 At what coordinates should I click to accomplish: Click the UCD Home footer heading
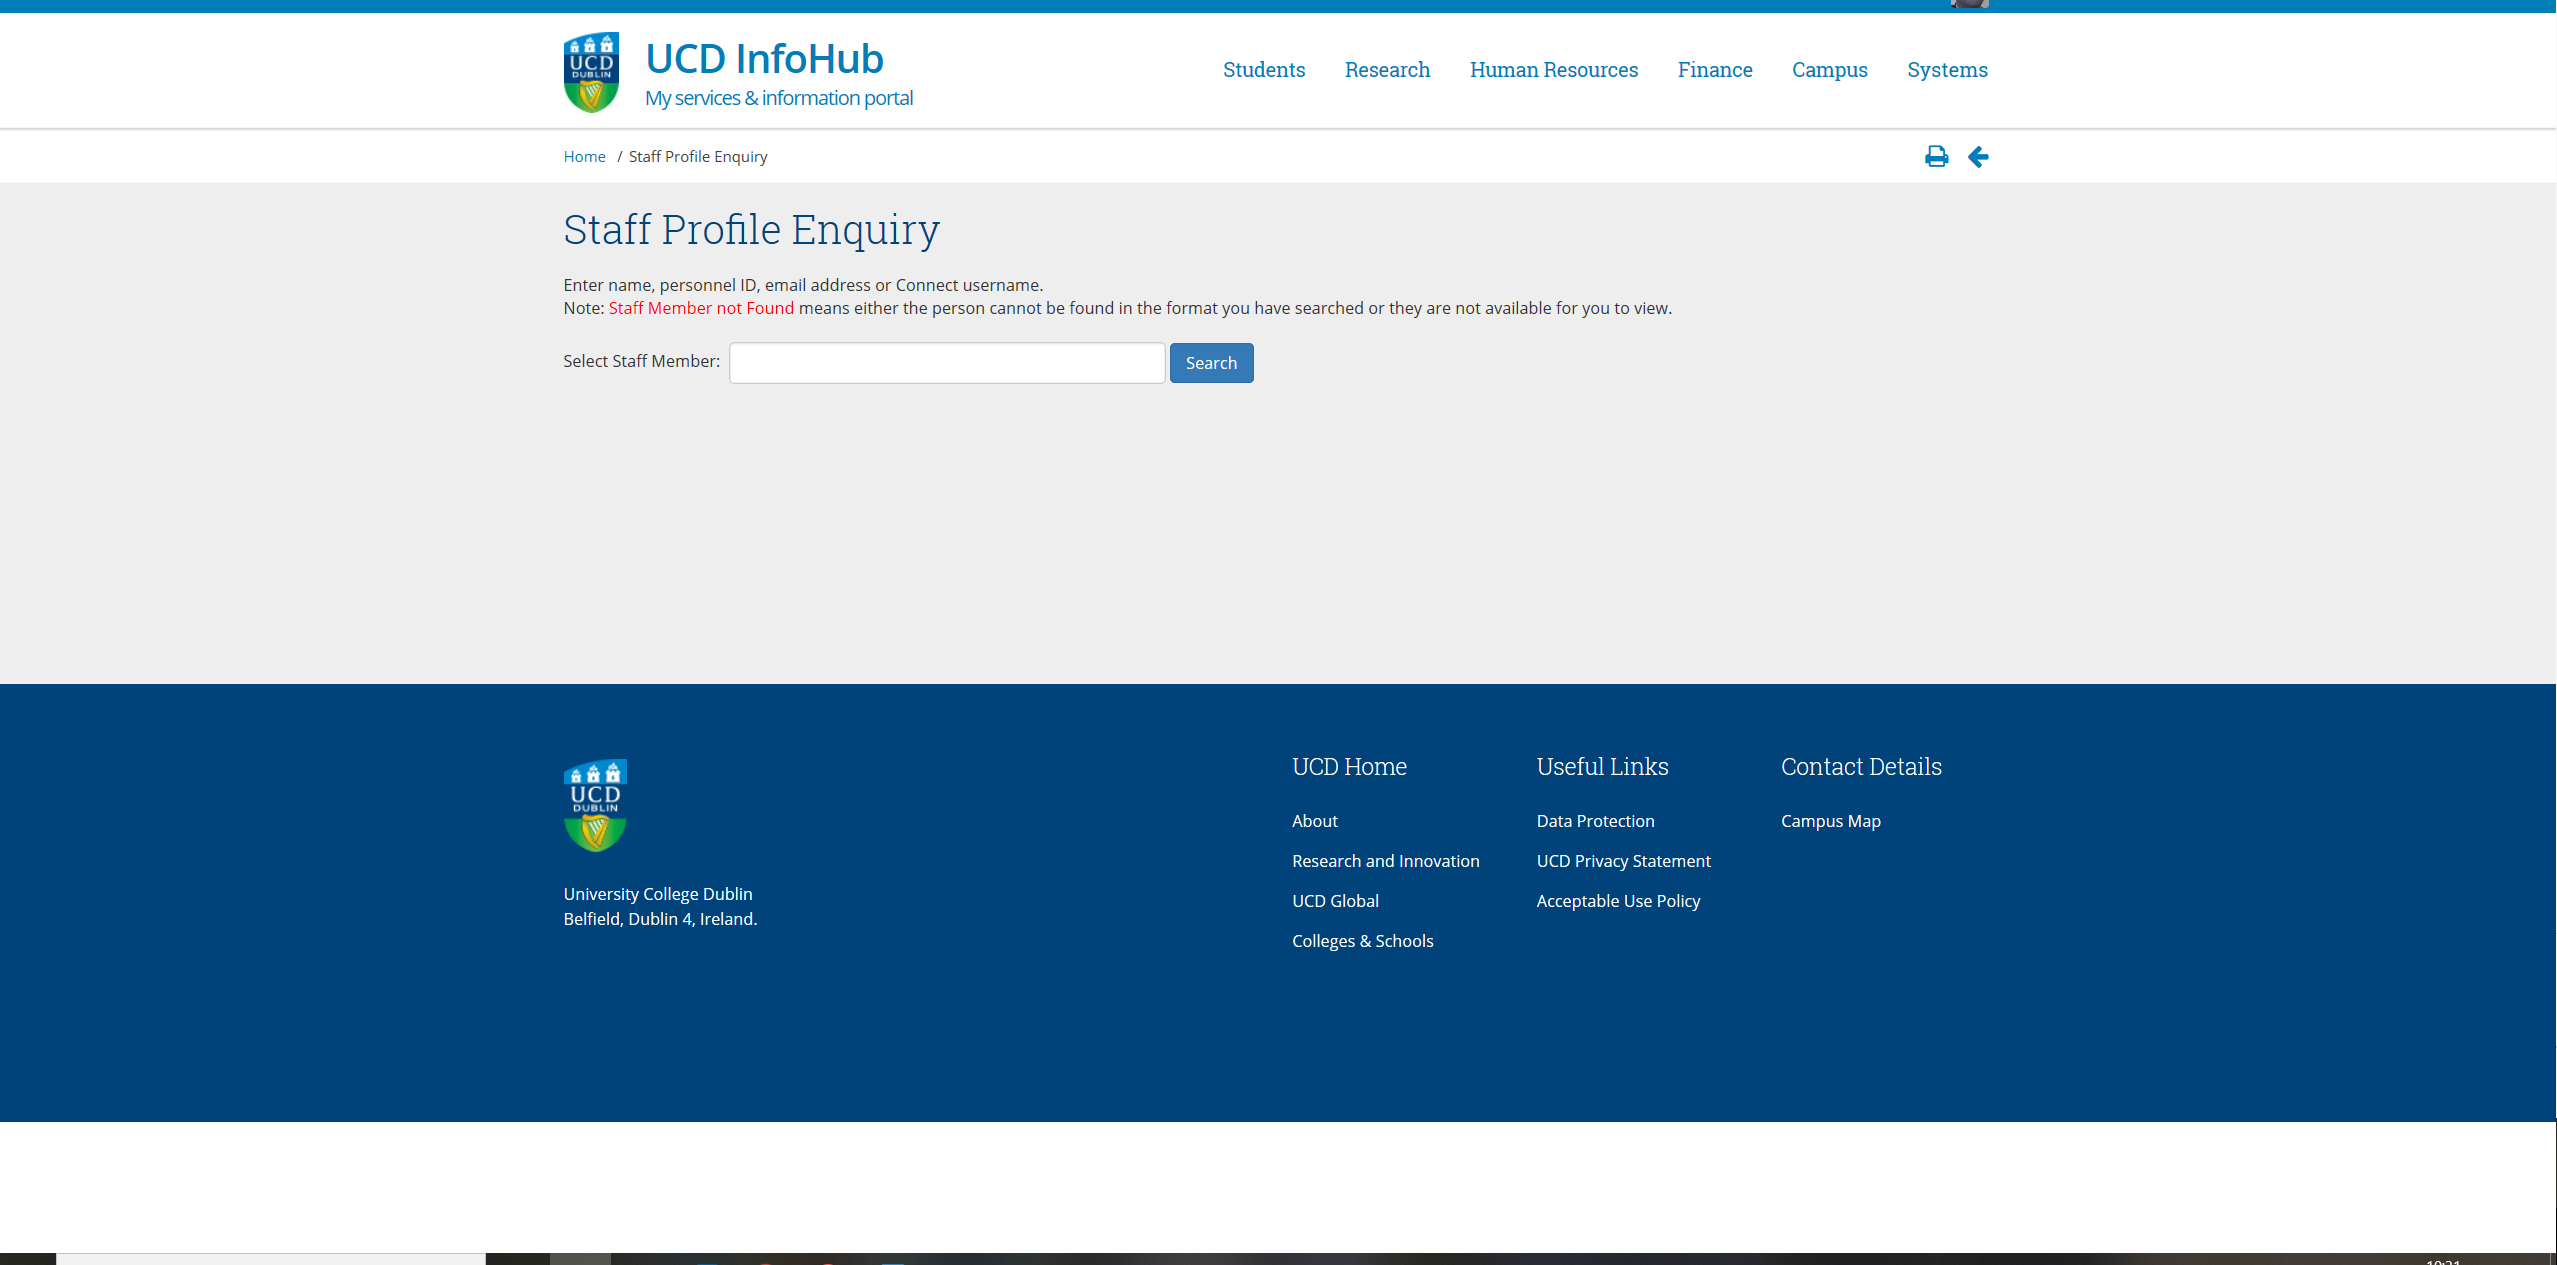pos(1349,767)
